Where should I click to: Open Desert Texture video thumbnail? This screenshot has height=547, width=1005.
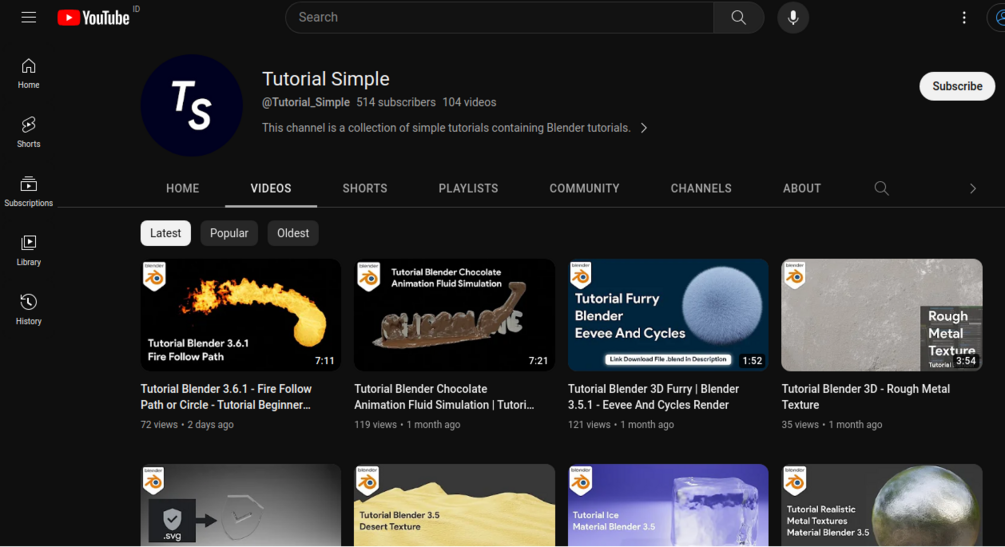(454, 505)
